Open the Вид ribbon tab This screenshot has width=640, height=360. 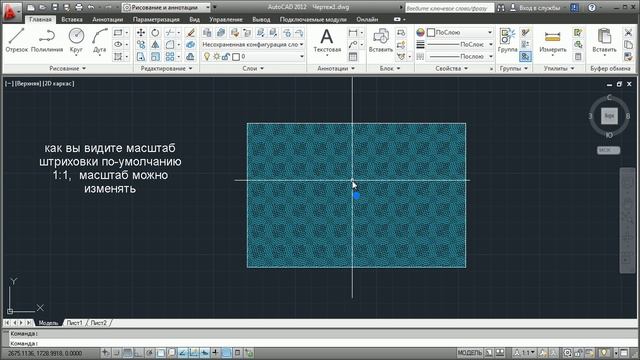point(194,19)
